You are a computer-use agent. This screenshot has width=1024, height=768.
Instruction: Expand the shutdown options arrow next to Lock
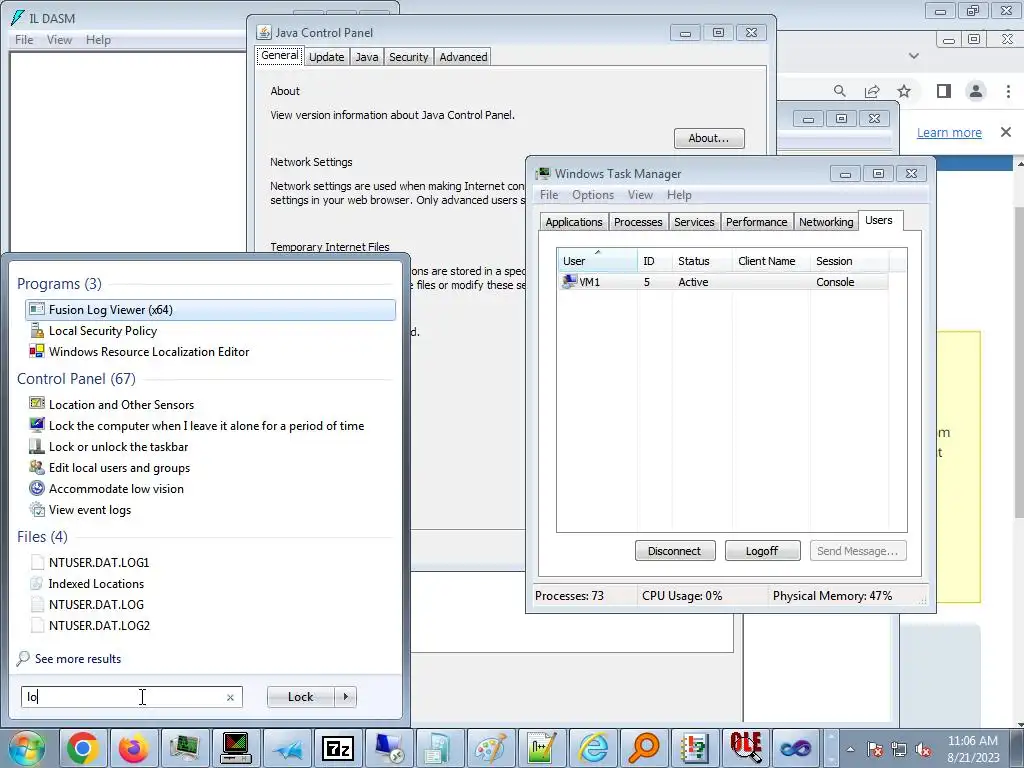point(345,697)
